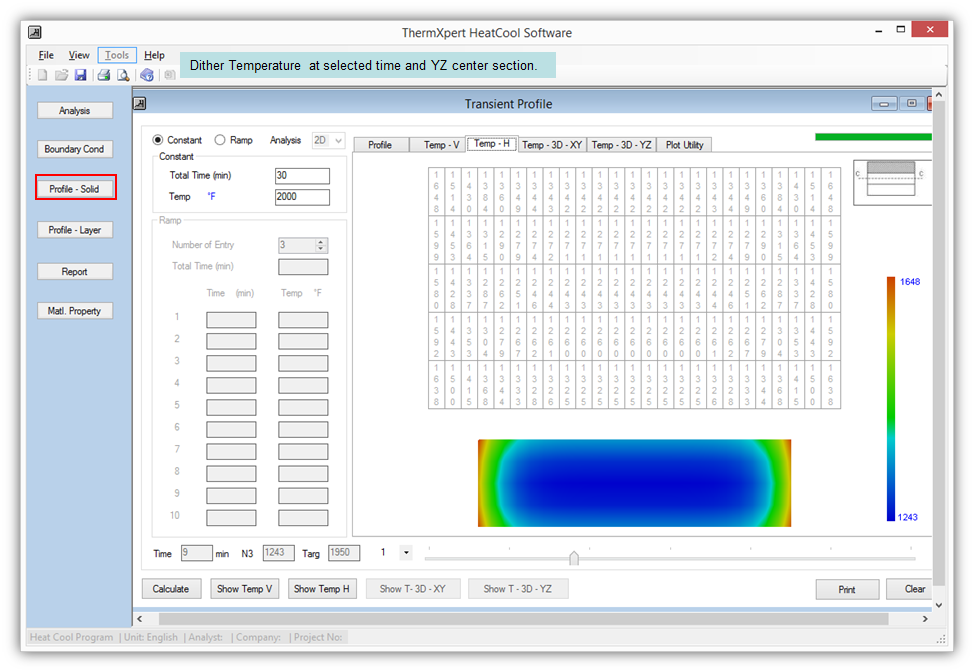Image resolution: width=974 pixels, height=672 pixels.
Task: Click Ramp row 1 Time input field
Action: pyautogui.click(x=231, y=320)
